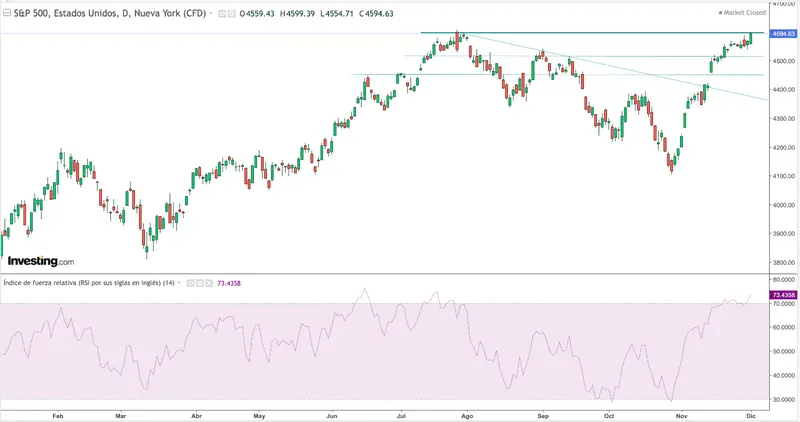Click the 40.0000 RSI axis label

point(784,376)
